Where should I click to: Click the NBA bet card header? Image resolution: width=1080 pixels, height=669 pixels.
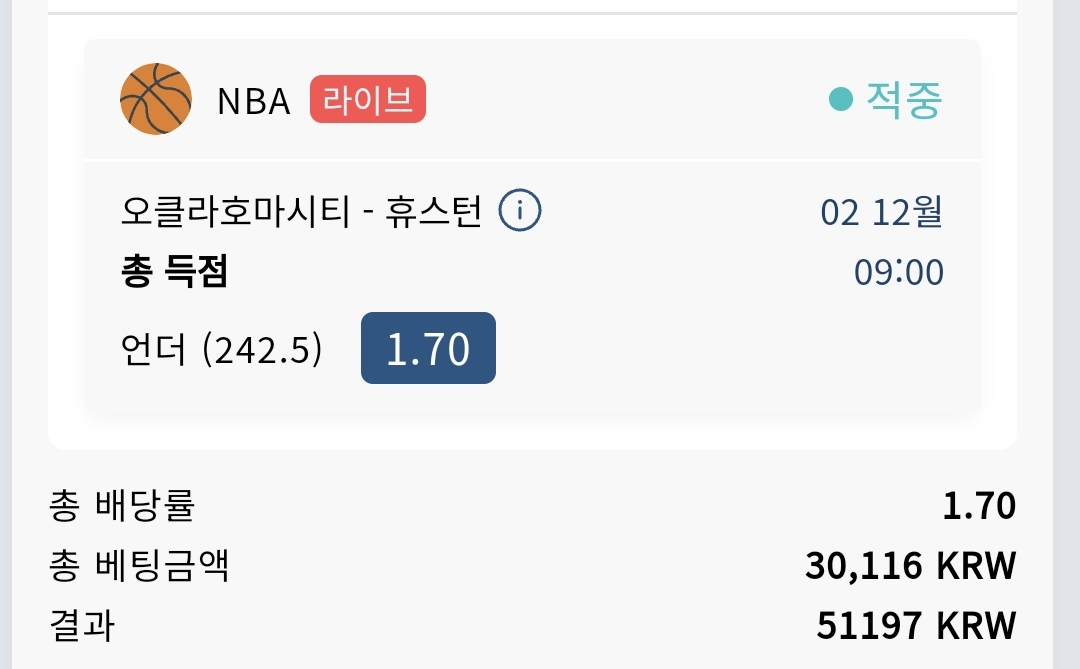(x=532, y=99)
